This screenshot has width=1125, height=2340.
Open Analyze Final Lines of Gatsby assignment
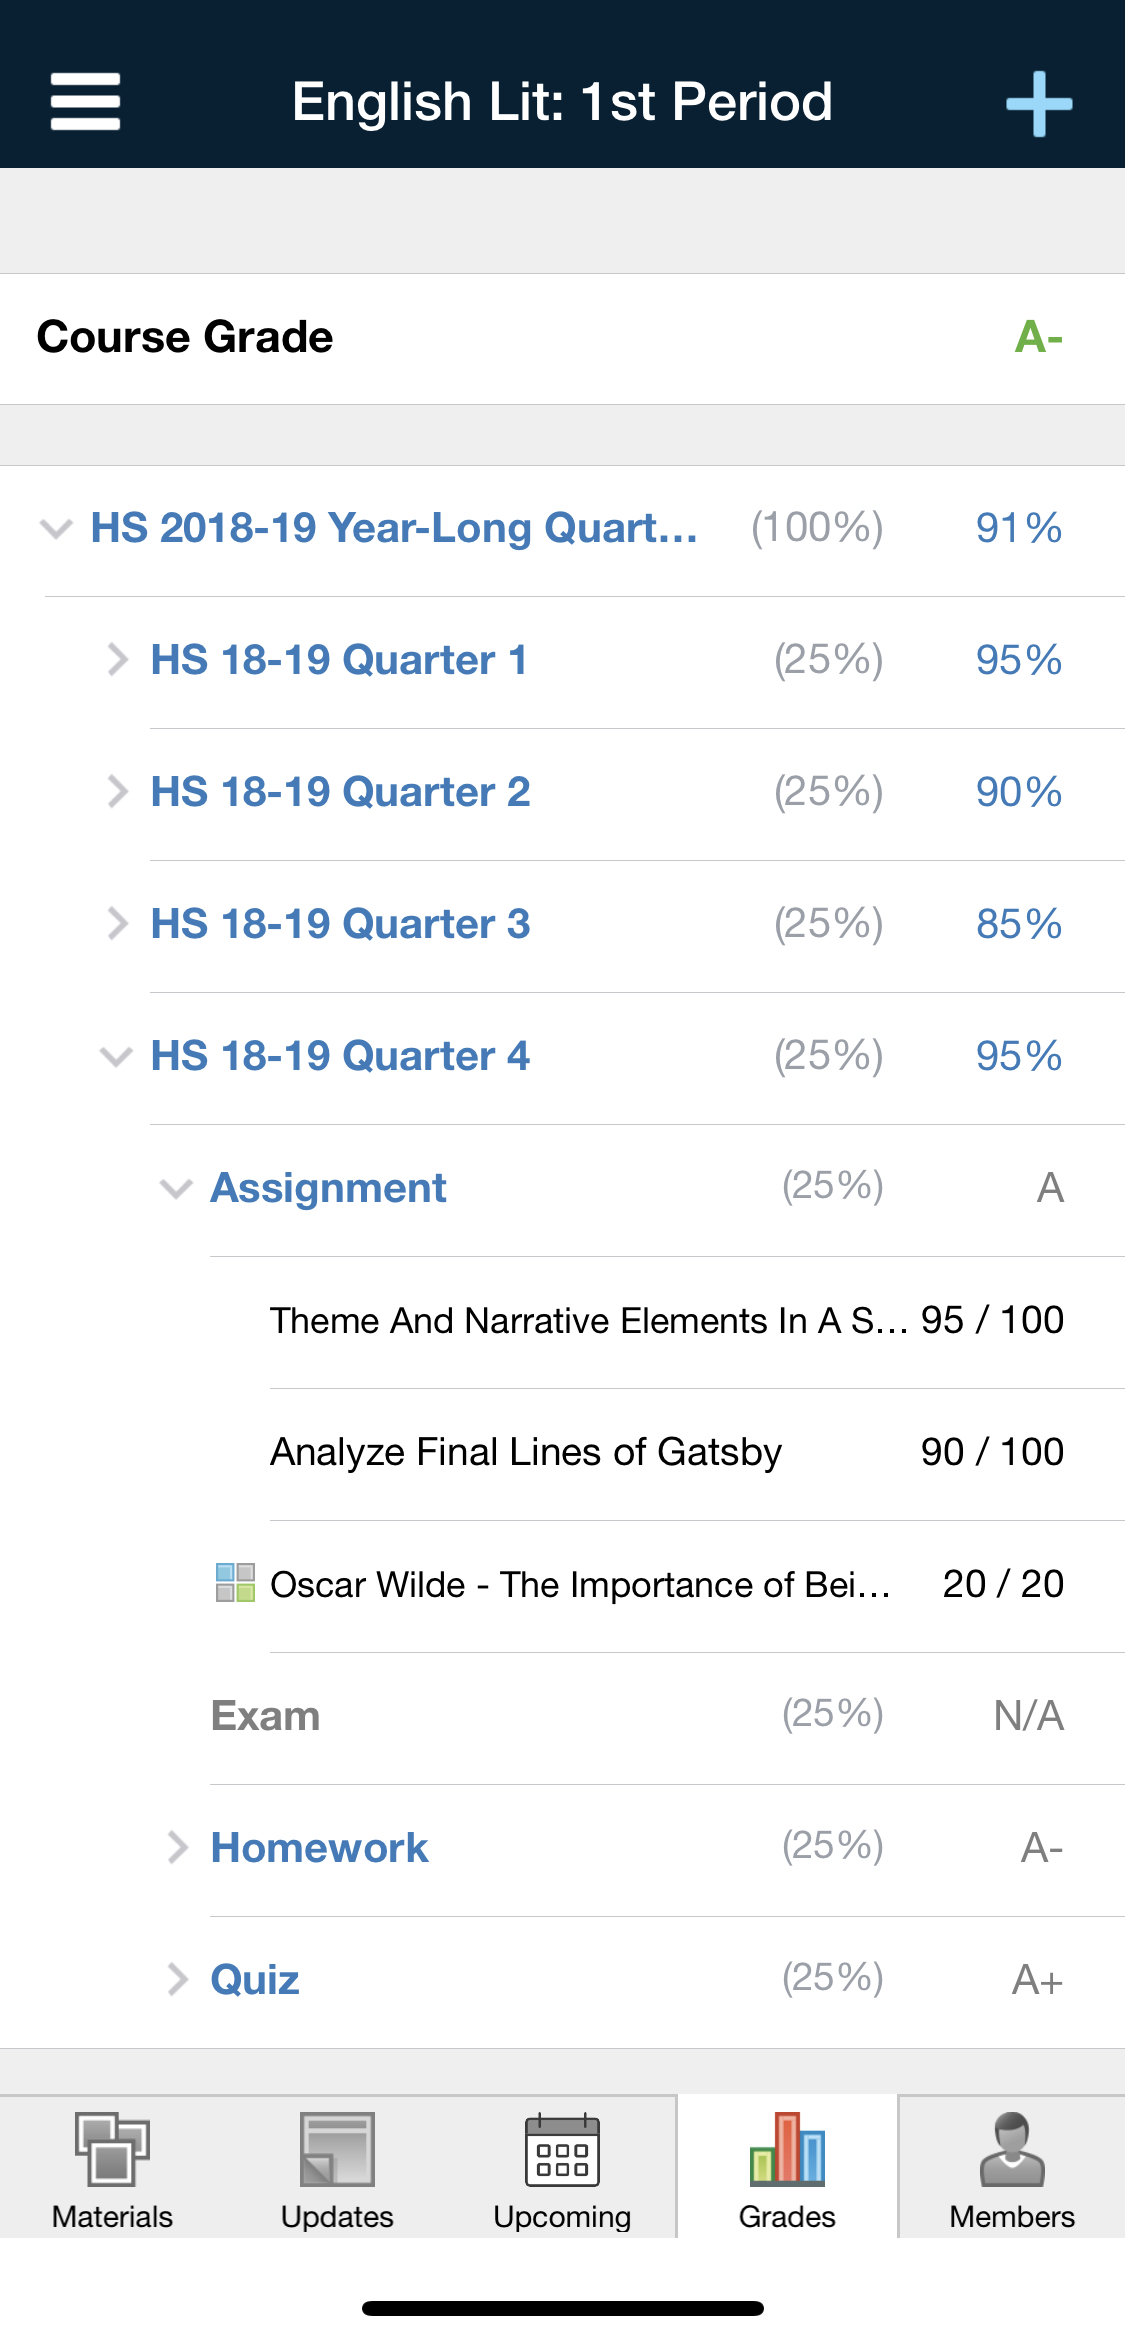tap(526, 1452)
